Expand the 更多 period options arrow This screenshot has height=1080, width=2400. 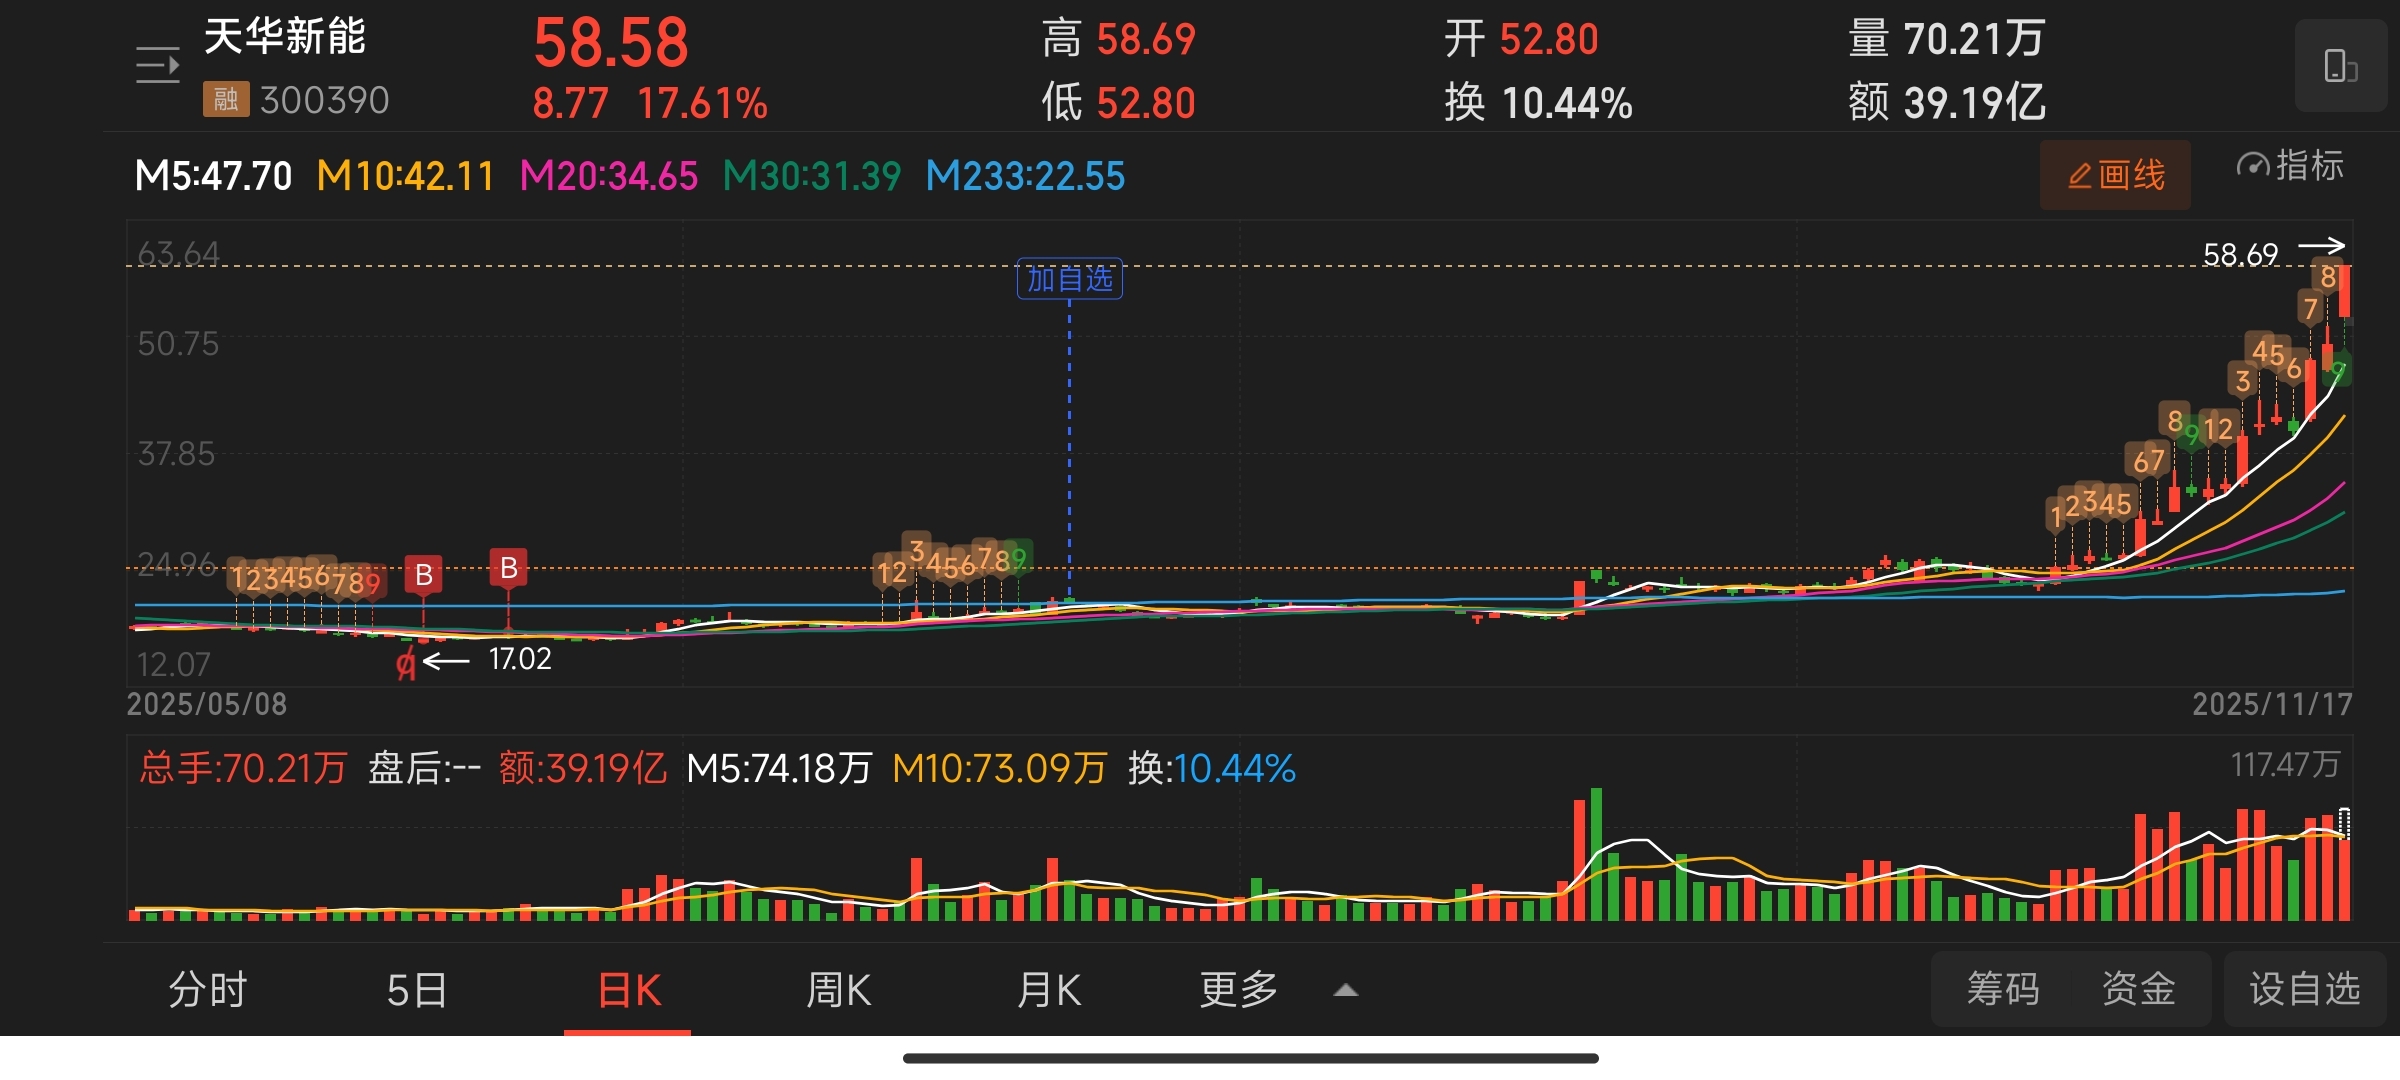point(1346,990)
